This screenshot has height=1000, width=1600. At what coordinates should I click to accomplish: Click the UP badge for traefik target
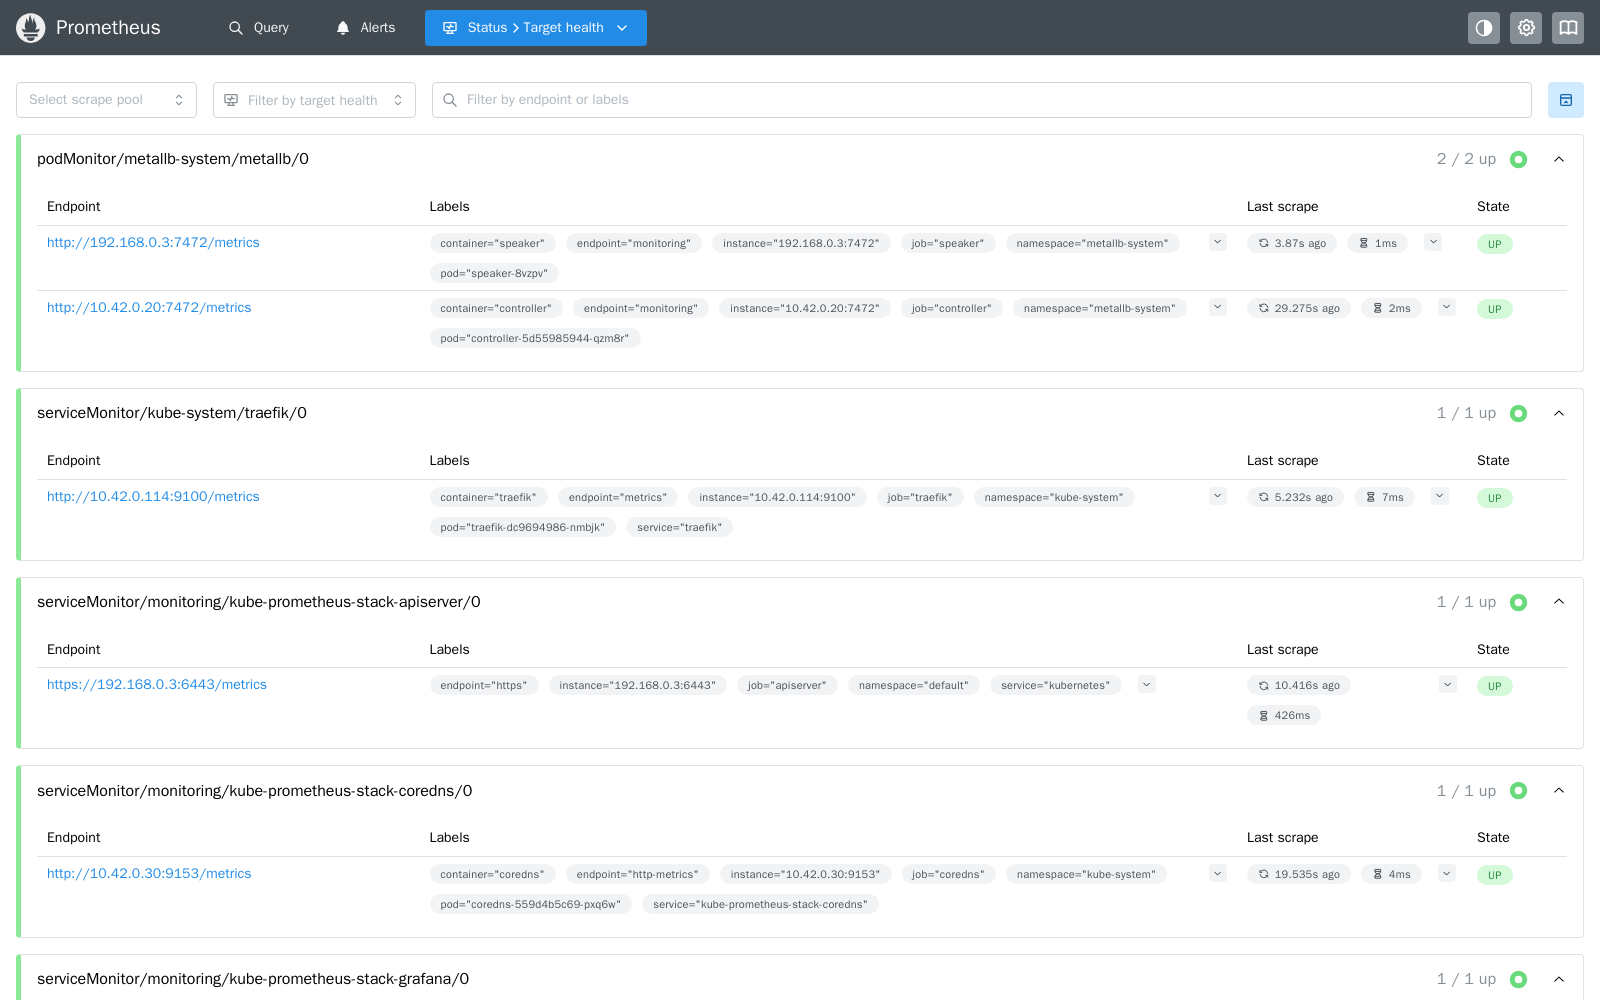coord(1495,498)
